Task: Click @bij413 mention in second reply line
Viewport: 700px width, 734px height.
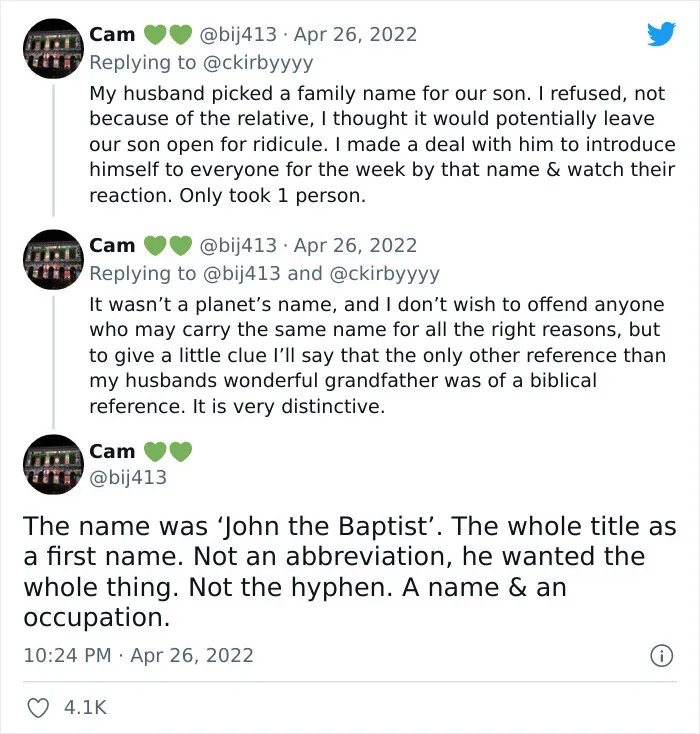Action: coord(242,274)
